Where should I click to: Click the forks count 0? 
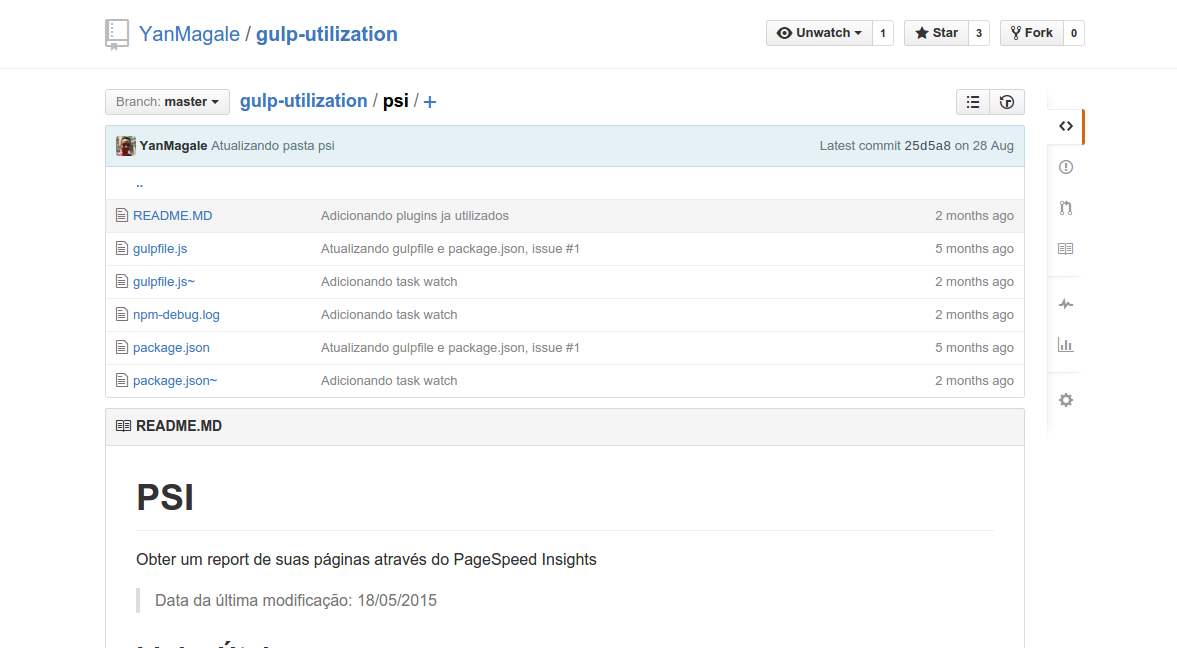pos(1074,33)
